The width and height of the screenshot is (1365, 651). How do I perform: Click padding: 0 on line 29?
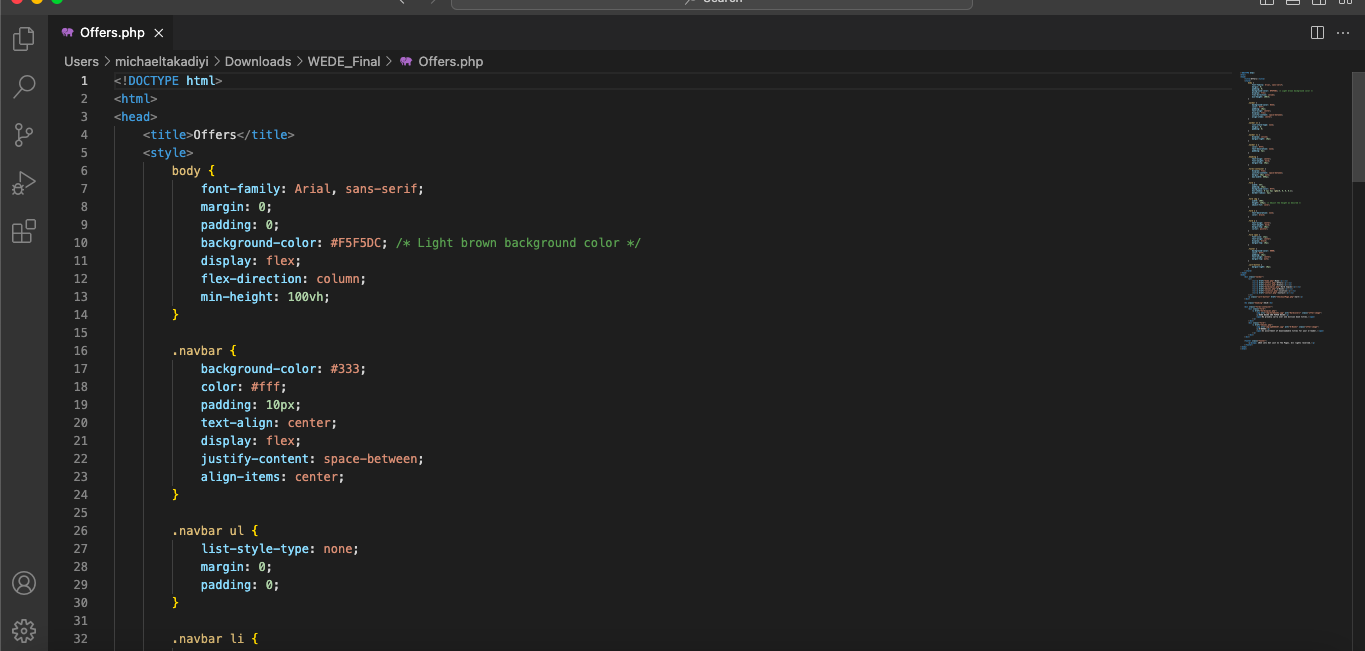tap(240, 585)
